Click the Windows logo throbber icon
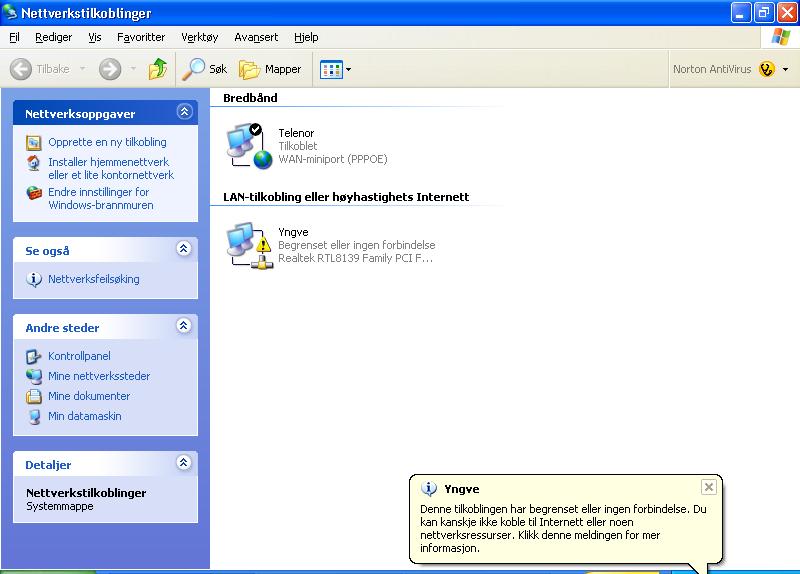Image resolution: width=800 pixels, height=574 pixels. [x=781, y=37]
